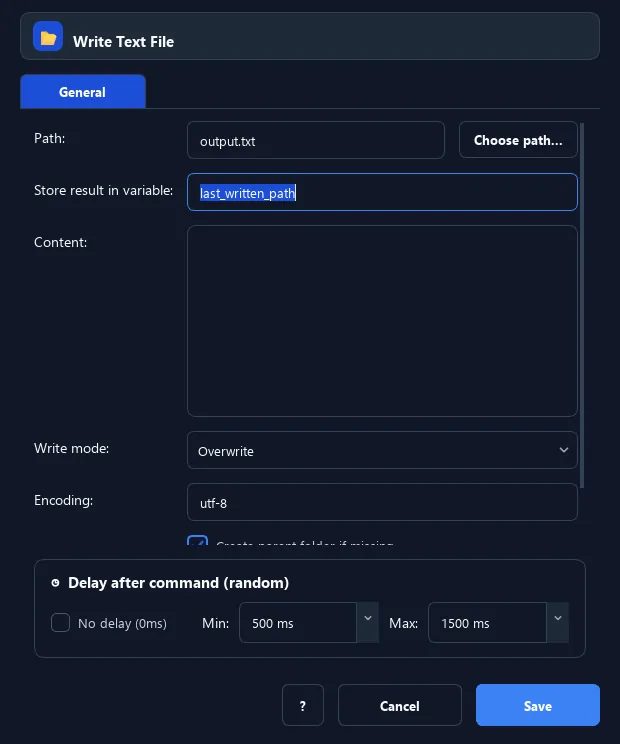
Task: Click the Max delay field showing 1500 ms
Action: click(x=487, y=623)
